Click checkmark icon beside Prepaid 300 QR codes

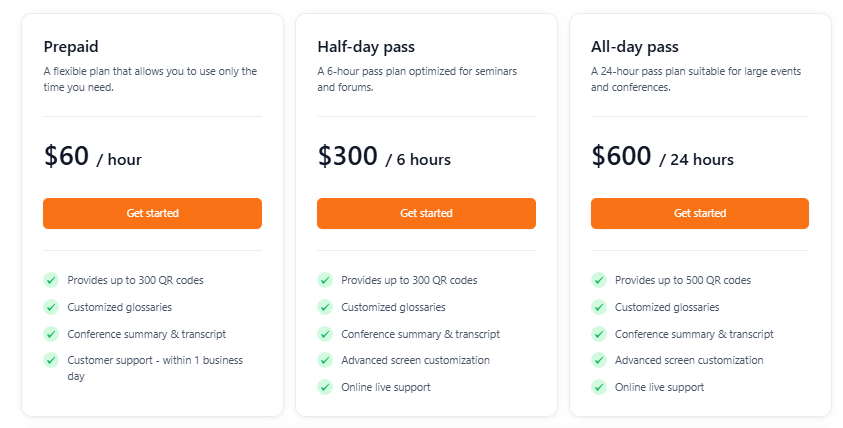click(50, 280)
